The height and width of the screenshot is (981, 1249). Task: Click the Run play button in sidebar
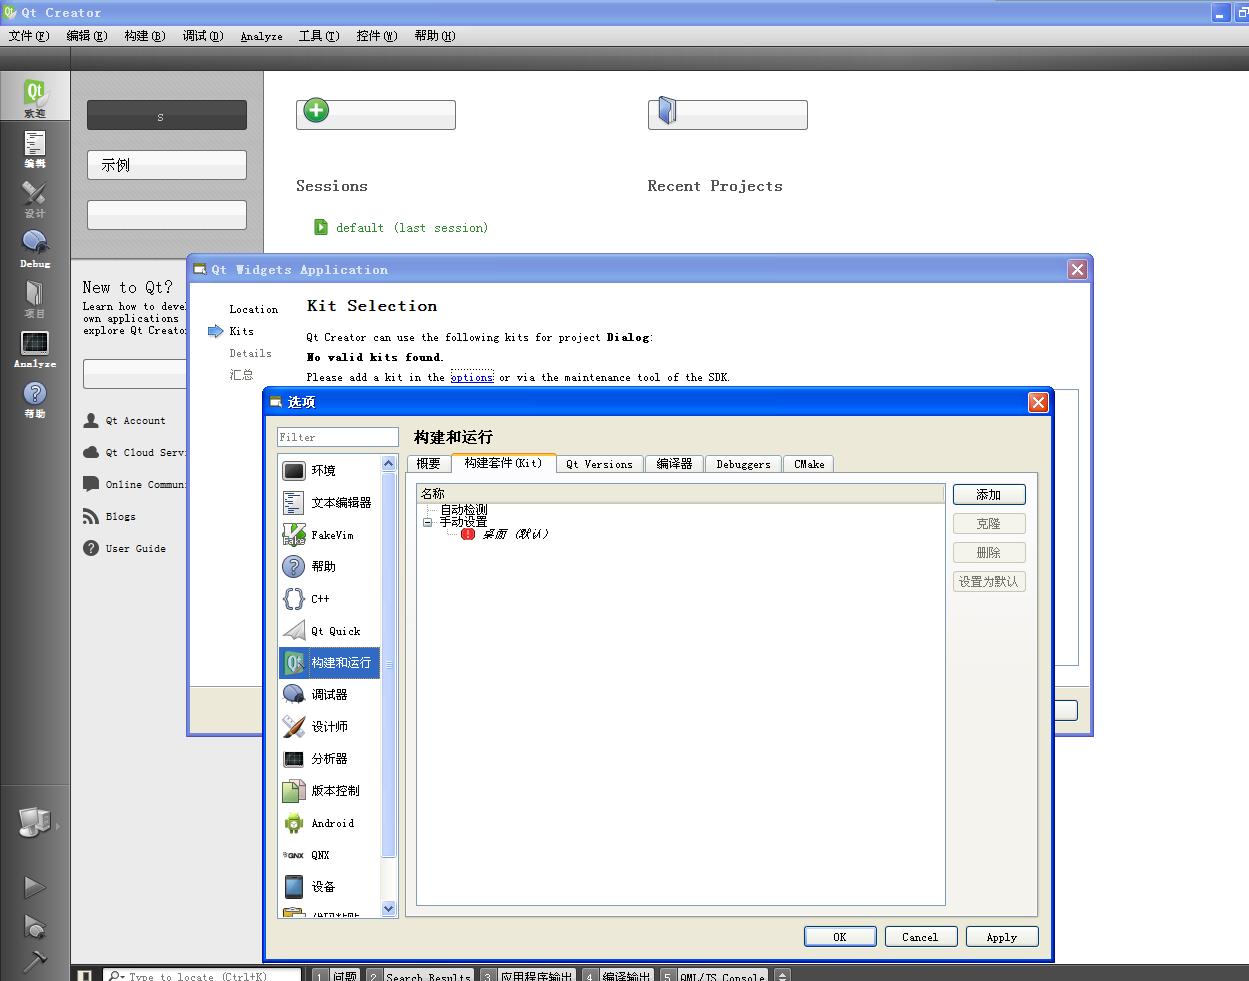(34, 887)
